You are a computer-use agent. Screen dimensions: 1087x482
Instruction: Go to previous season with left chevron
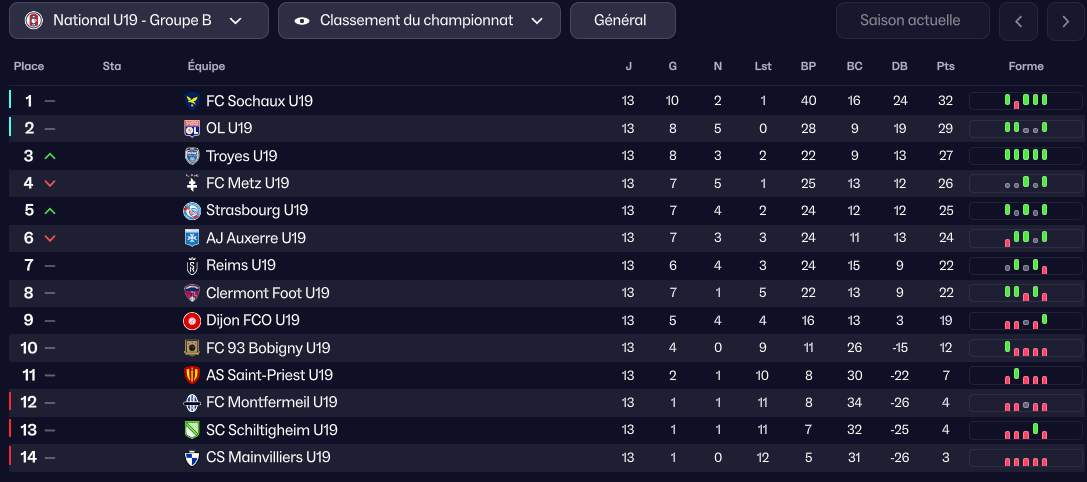point(1018,21)
